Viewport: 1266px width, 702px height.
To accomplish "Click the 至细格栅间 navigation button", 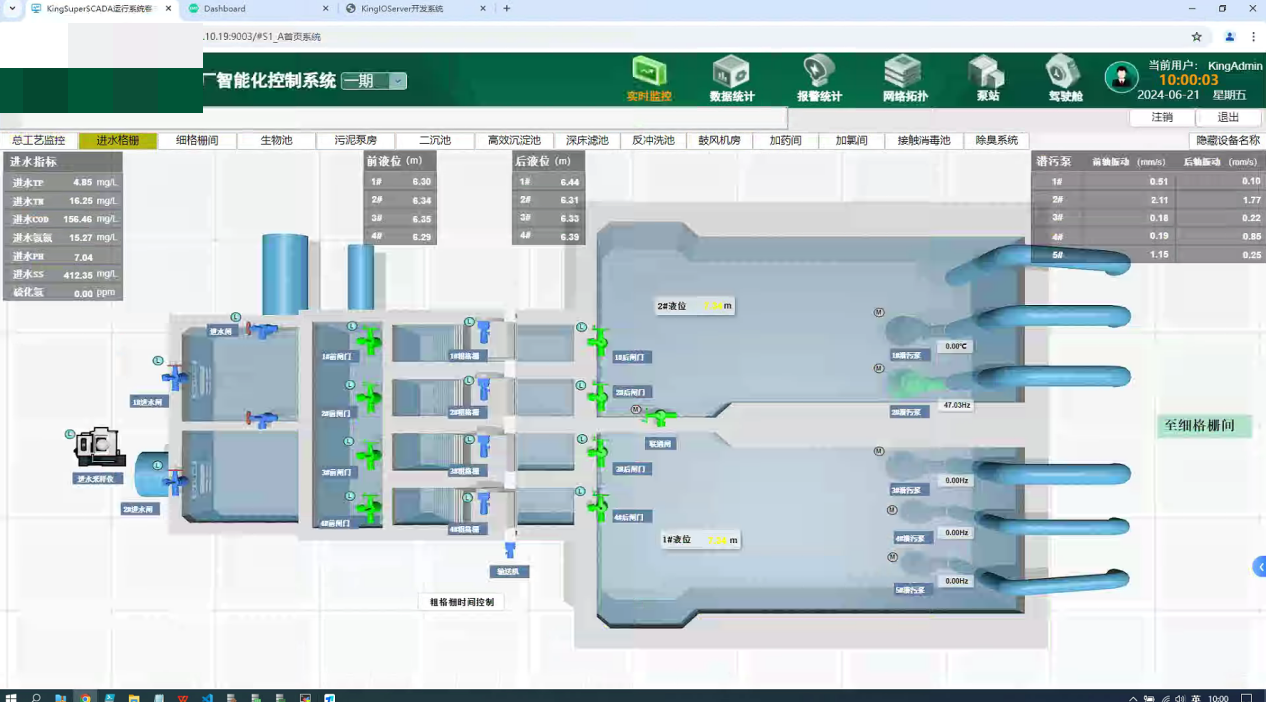I will click(x=1205, y=426).
